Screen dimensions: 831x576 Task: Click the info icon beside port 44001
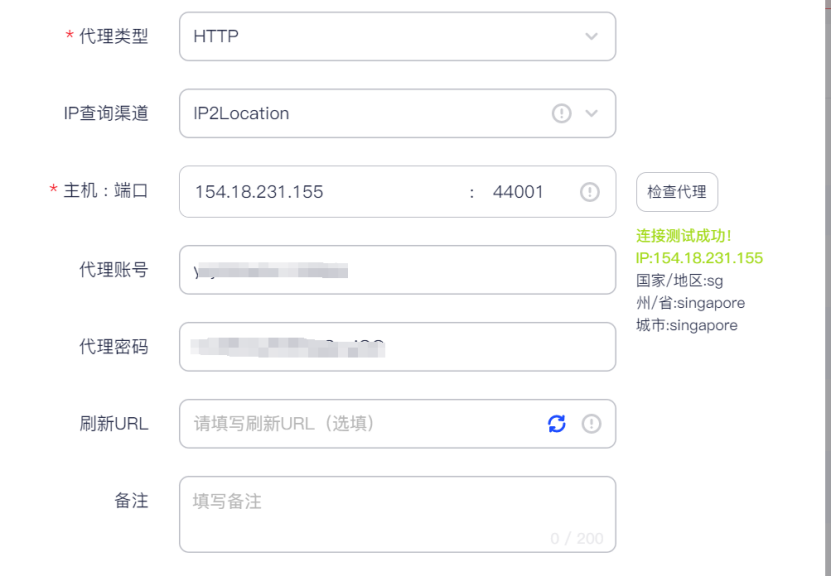(x=590, y=192)
